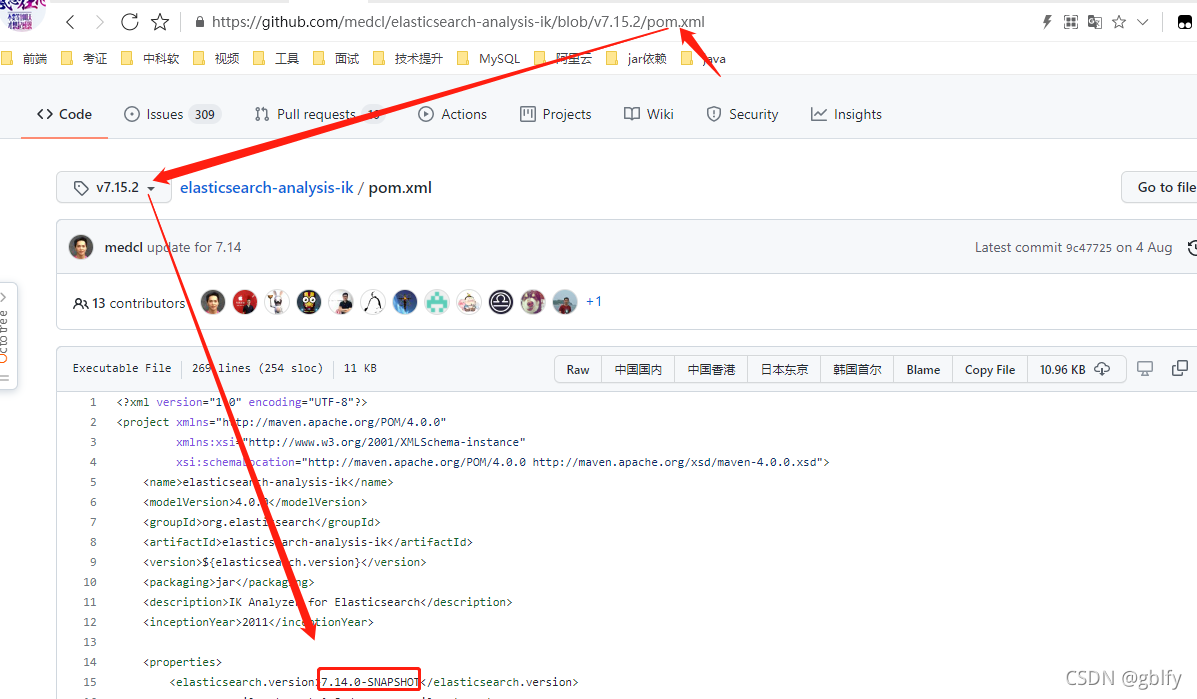Screen dimensions: 1197x699
Task: Click the lightning bolt icon in the browser toolbar
Action: click(1047, 22)
